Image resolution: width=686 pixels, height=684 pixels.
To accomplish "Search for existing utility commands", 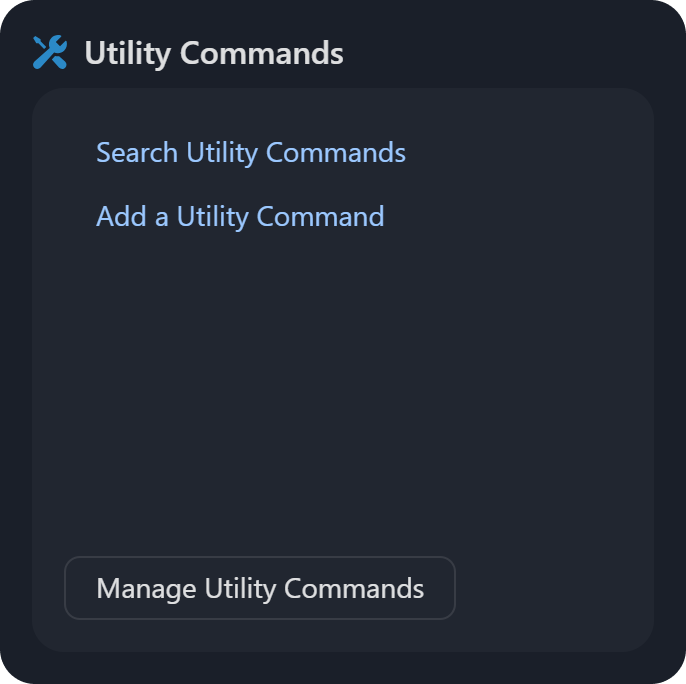I will [x=250, y=153].
